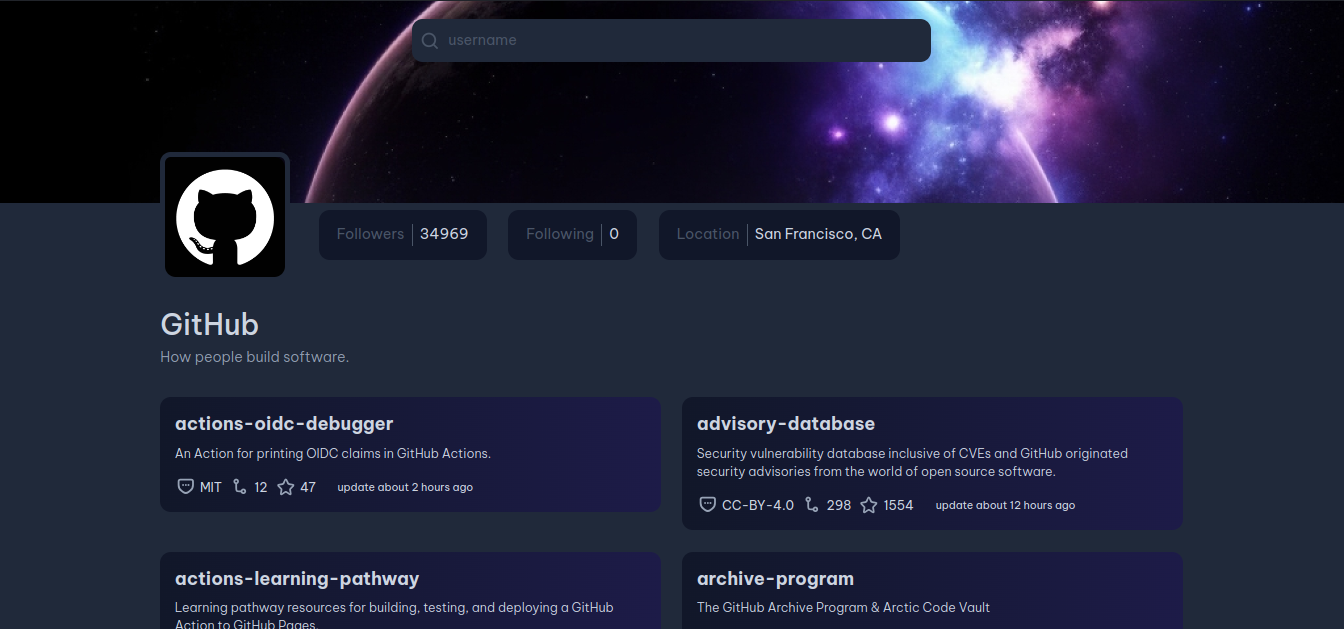
Task: Select the archive-program description text
Action: pos(843,608)
